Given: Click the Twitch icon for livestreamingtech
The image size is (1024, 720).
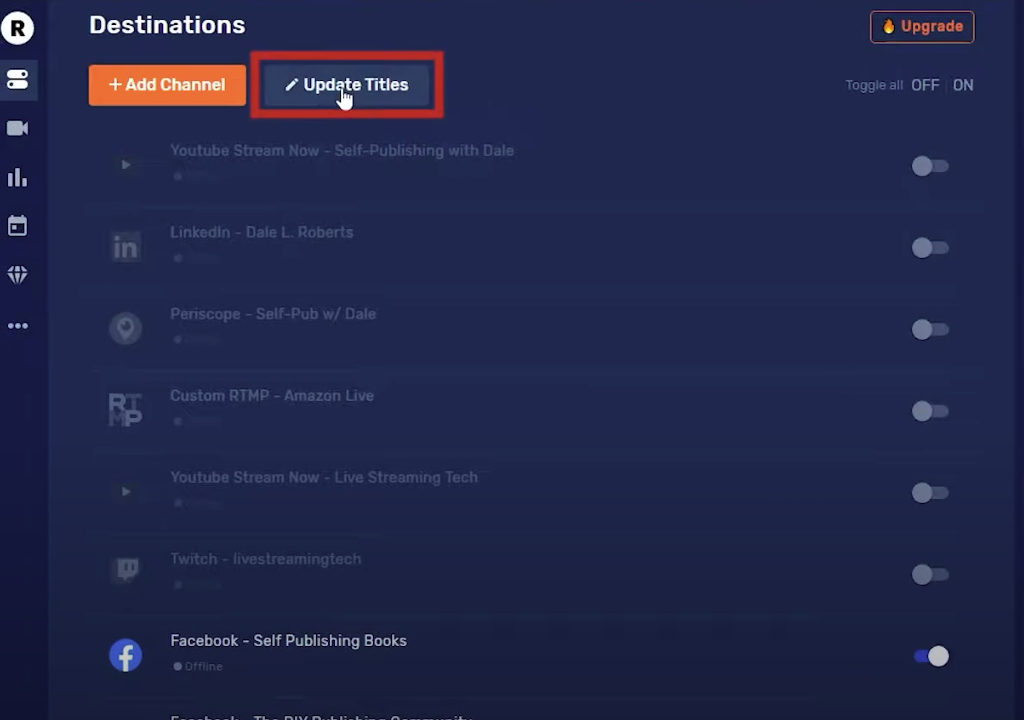Looking at the screenshot, I should click(125, 569).
